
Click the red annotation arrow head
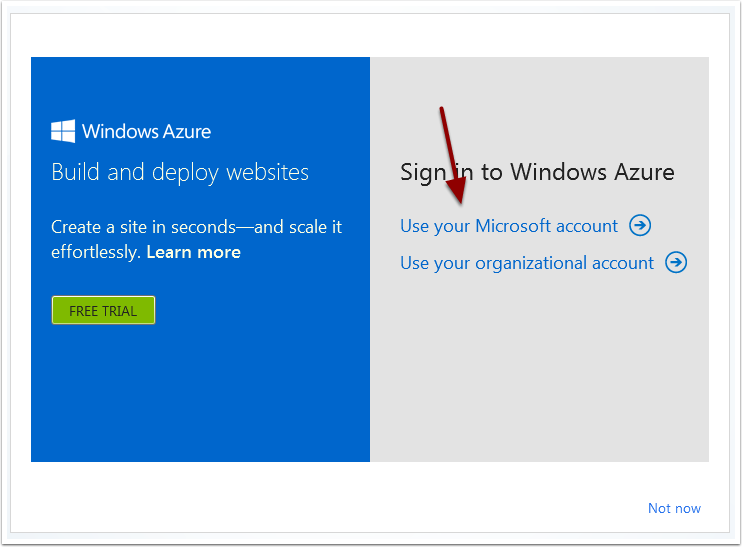click(457, 189)
